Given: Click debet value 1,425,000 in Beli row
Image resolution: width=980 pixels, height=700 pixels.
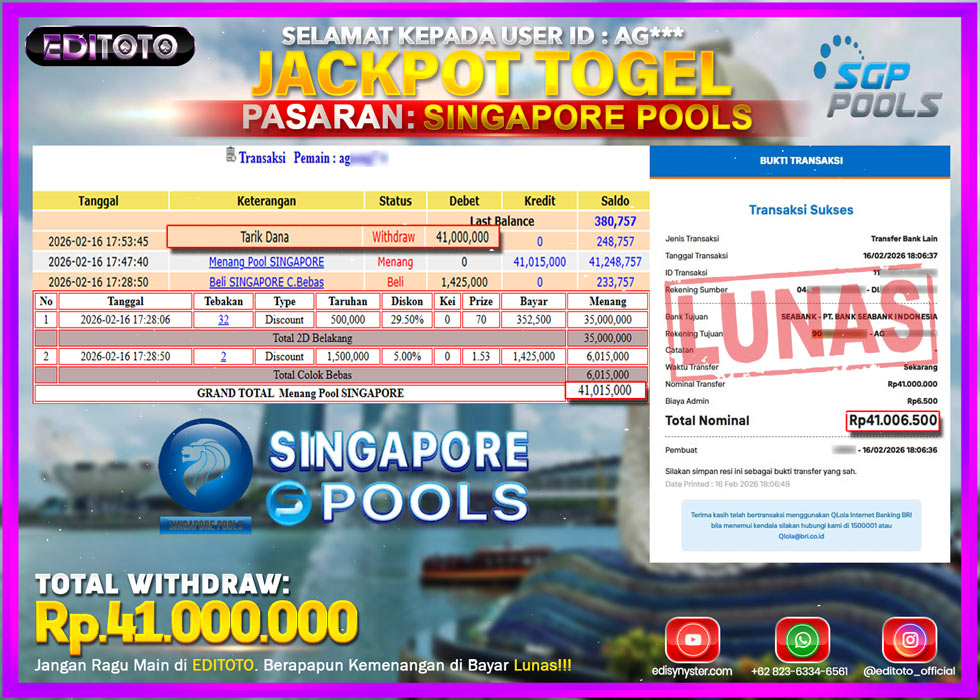Looking at the screenshot, I should tap(464, 282).
